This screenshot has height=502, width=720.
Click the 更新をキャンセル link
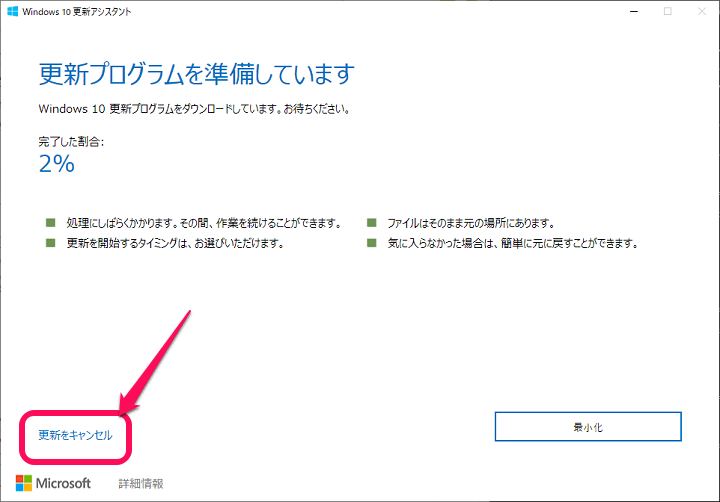tap(75, 435)
